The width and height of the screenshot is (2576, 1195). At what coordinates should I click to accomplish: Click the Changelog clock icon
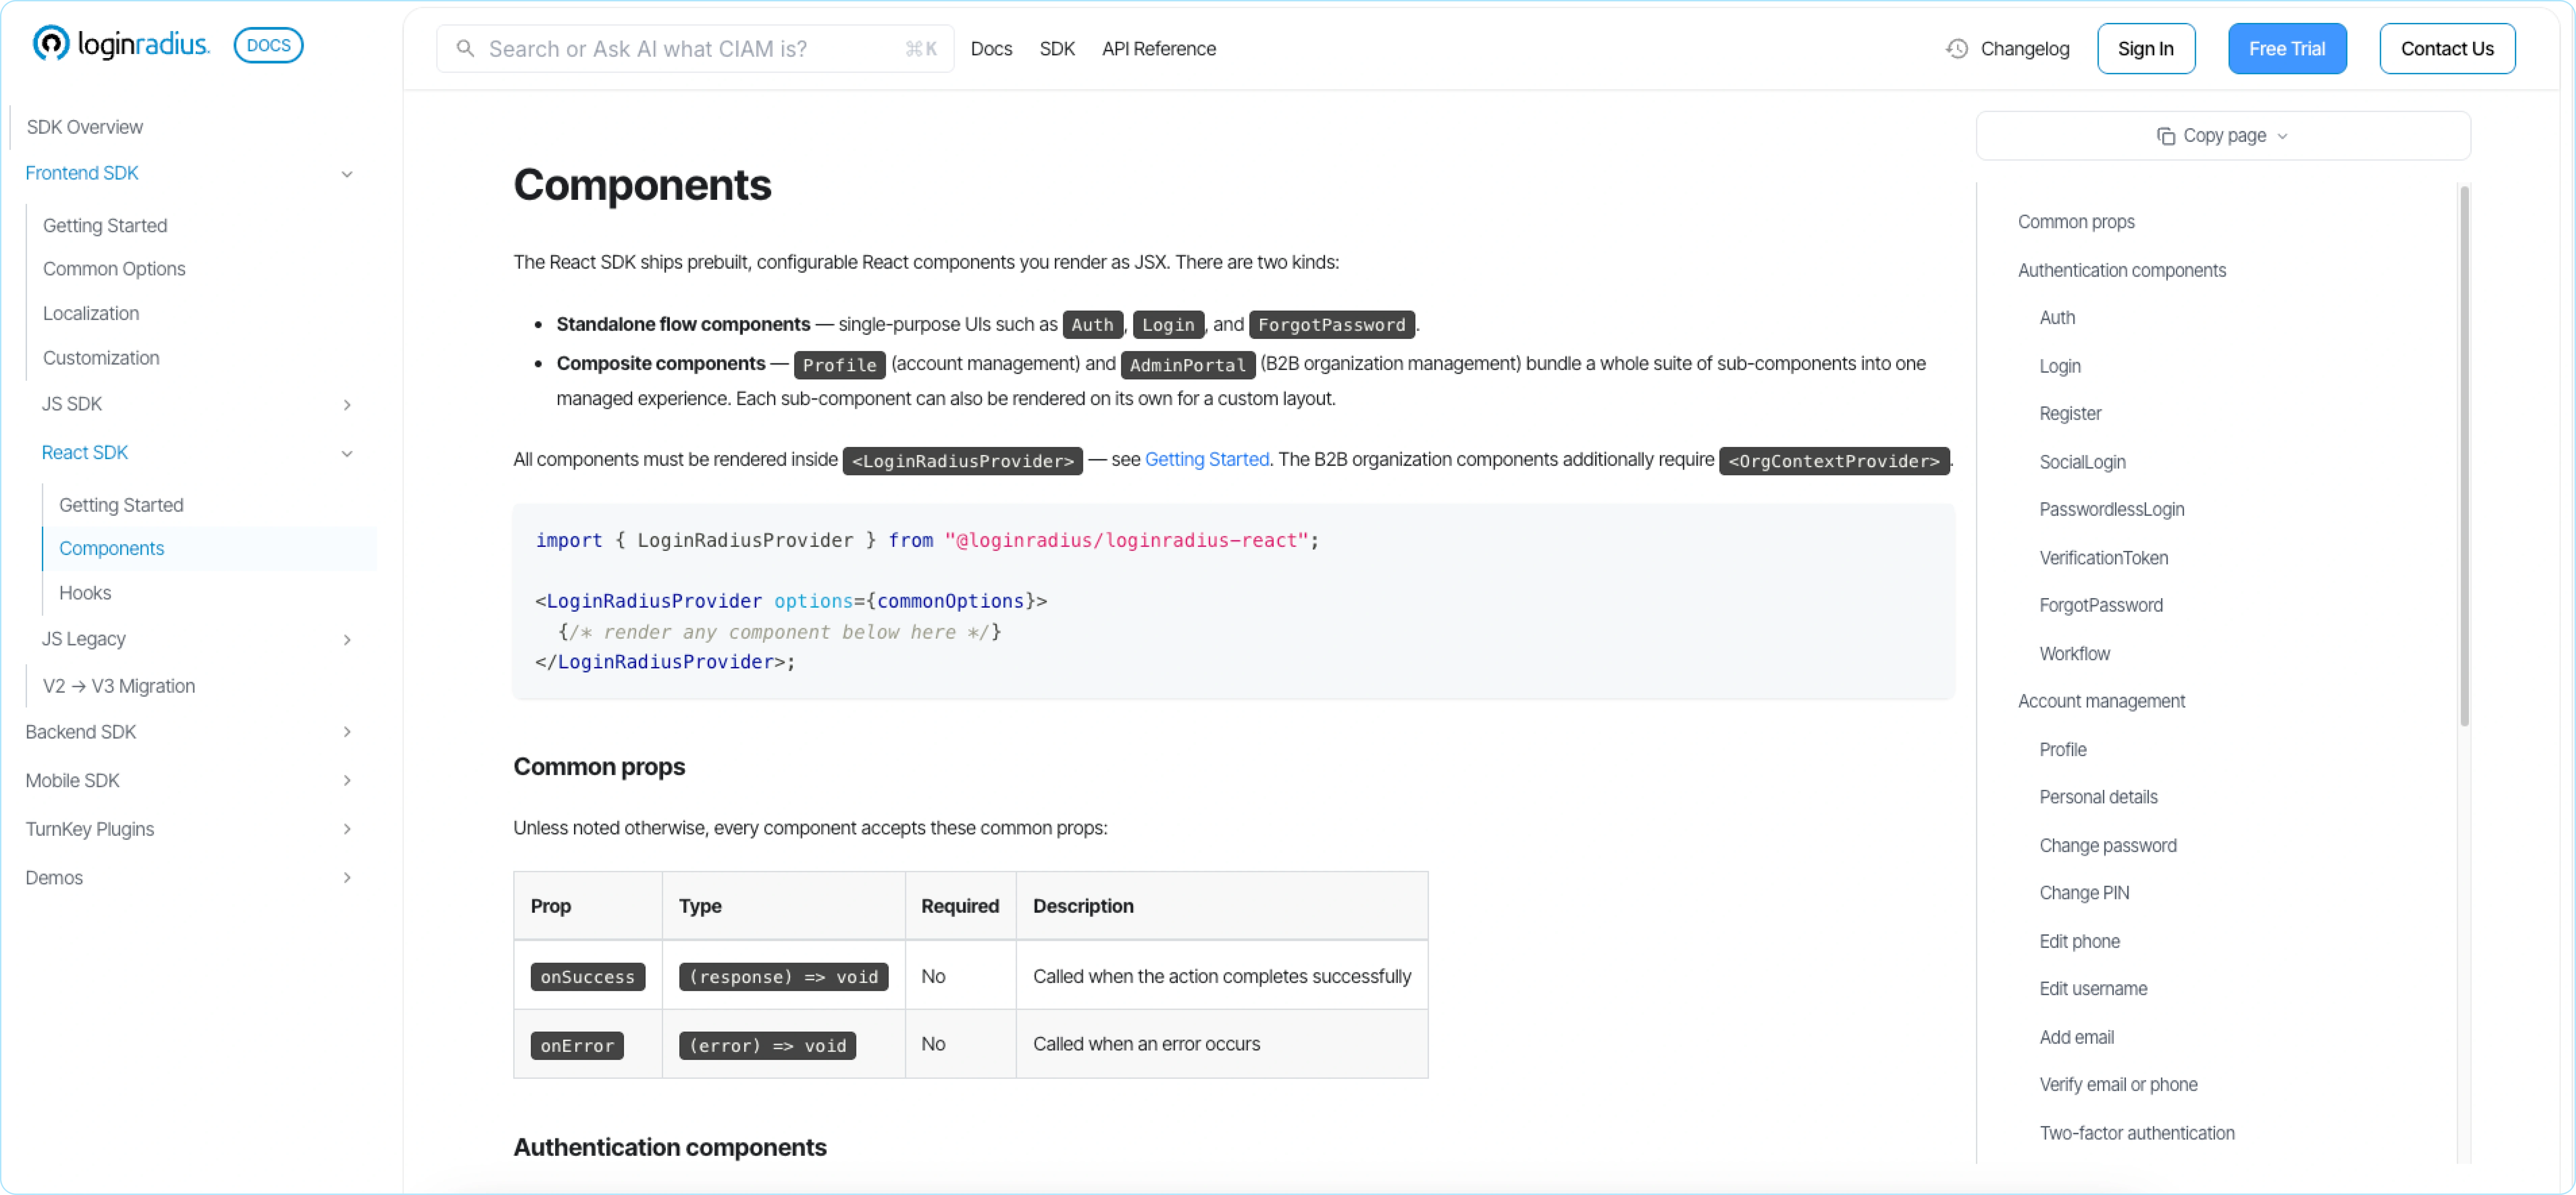pos(1957,48)
